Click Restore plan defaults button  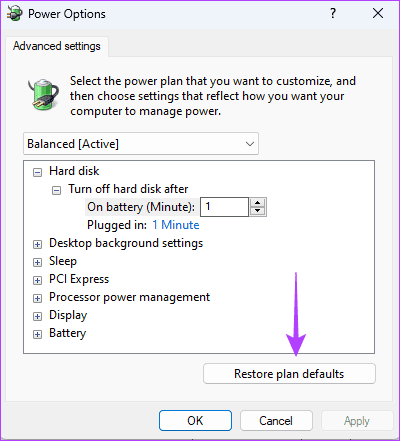click(289, 374)
